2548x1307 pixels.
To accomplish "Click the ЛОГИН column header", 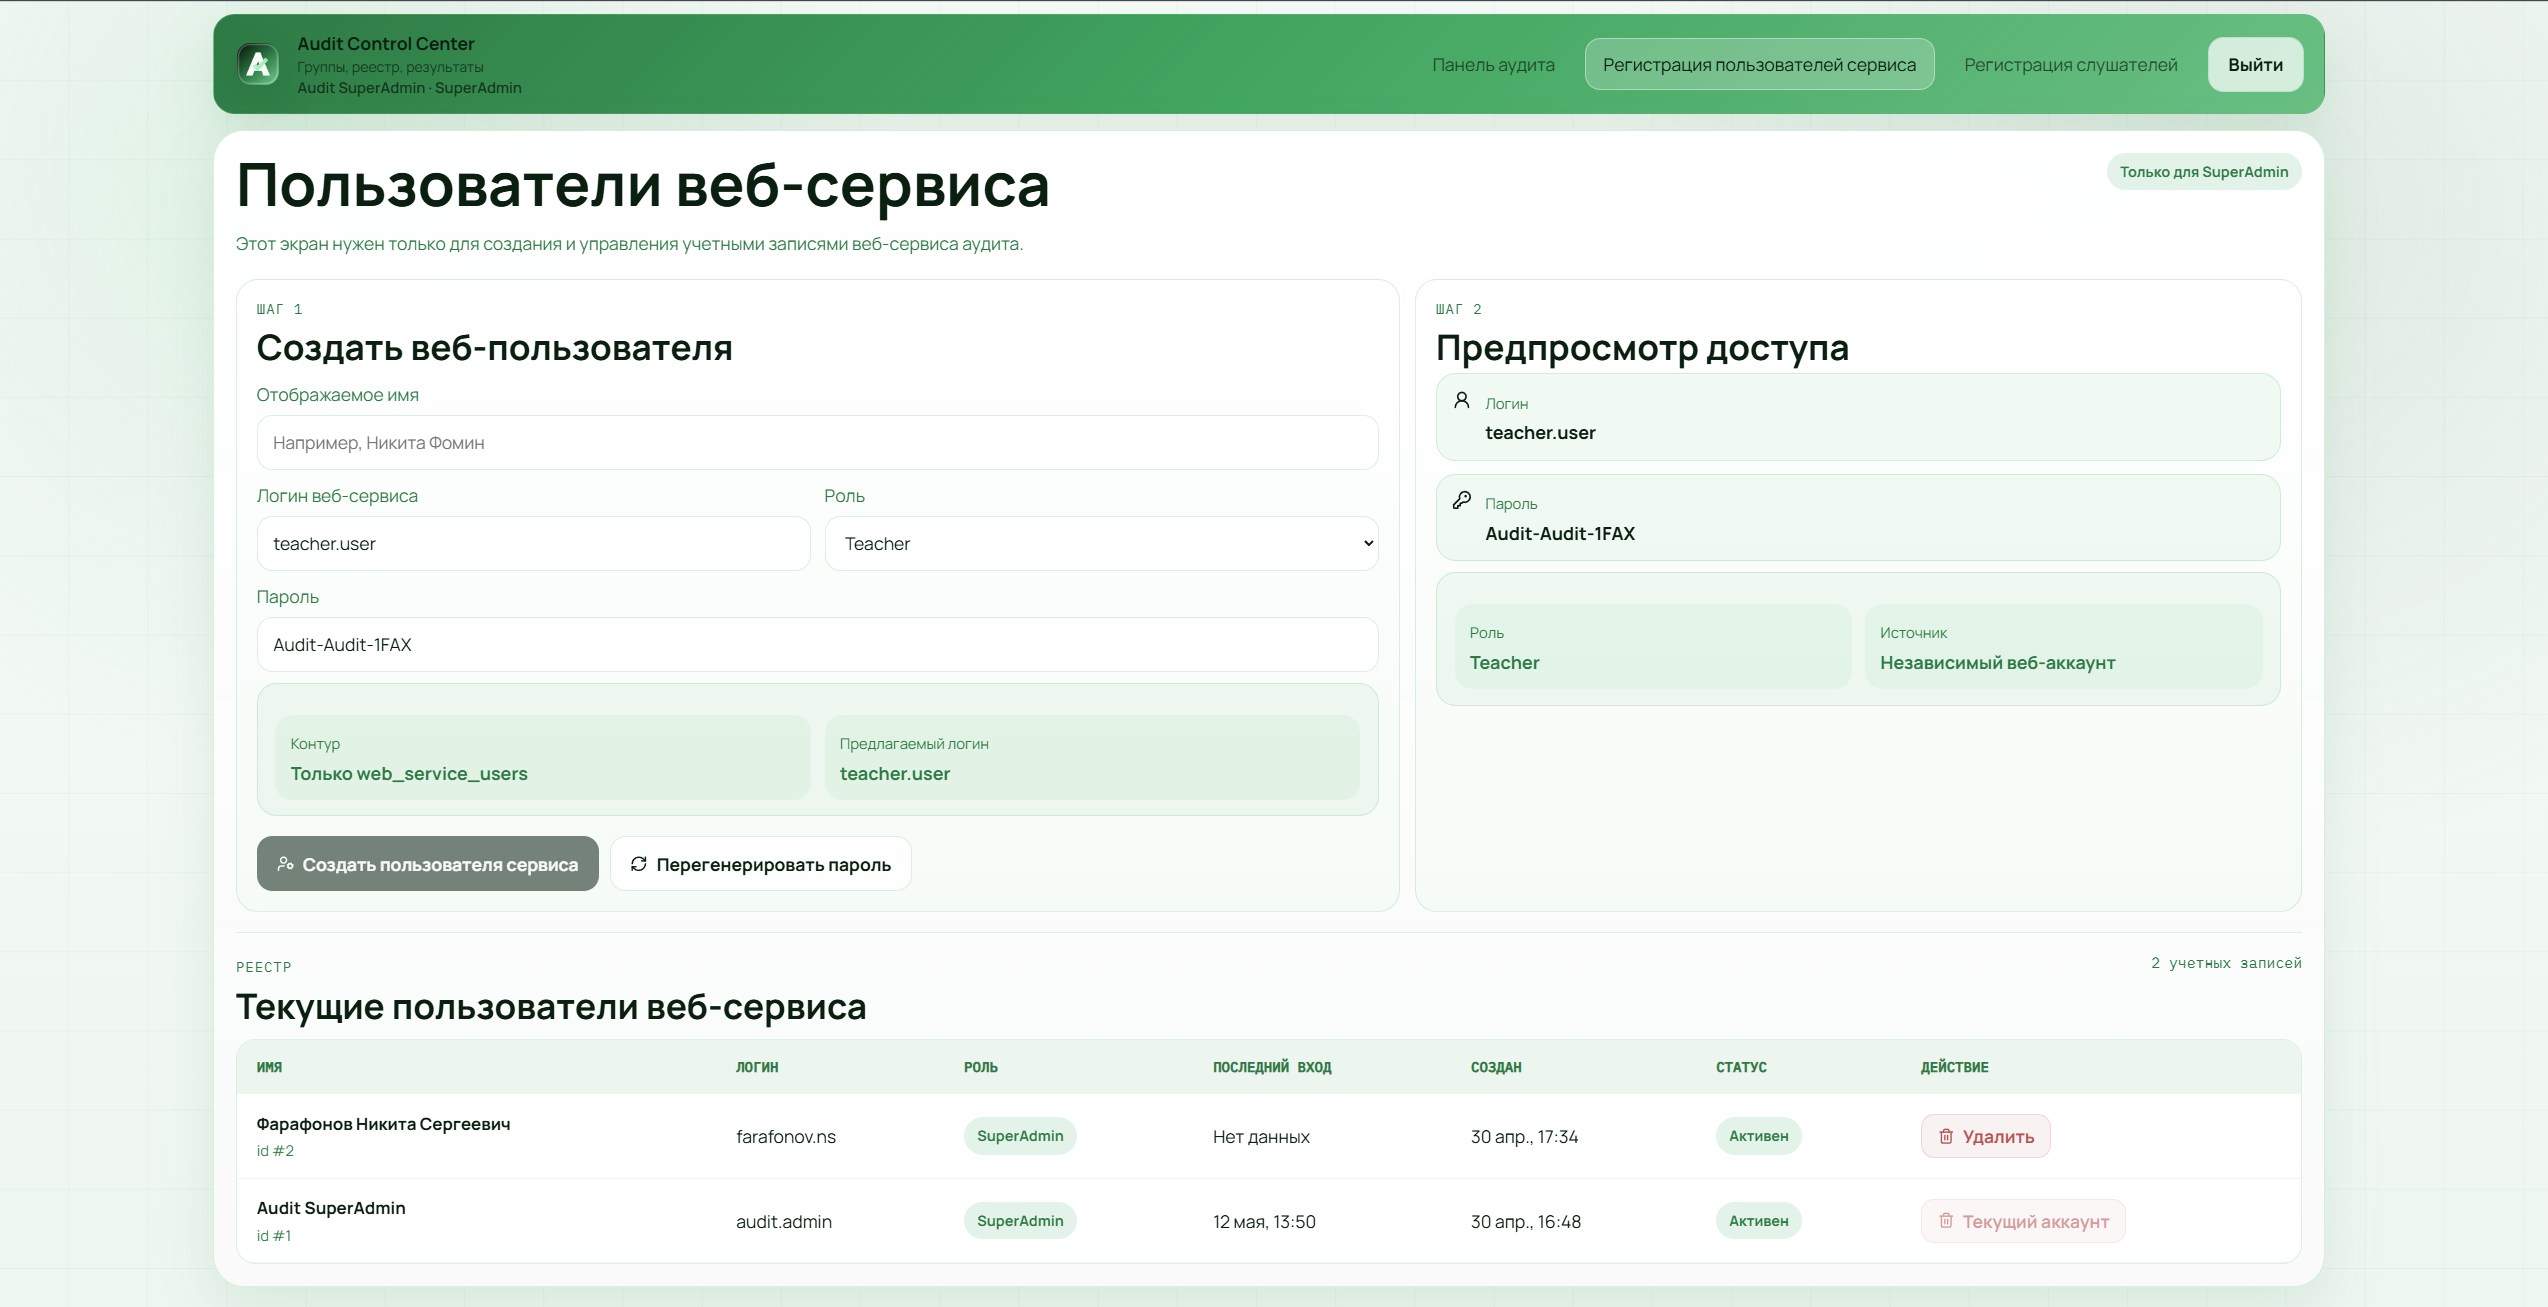I will coord(757,1067).
